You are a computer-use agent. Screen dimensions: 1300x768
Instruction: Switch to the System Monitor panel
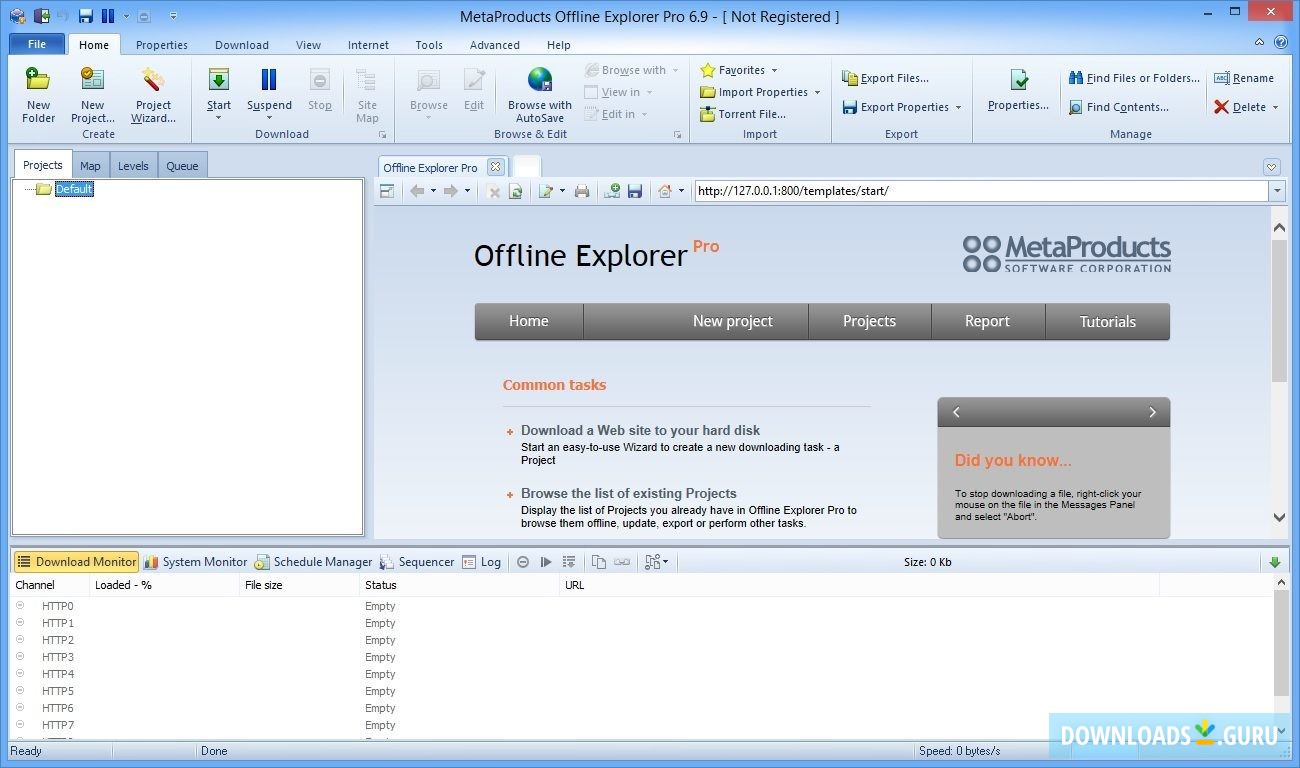click(195, 562)
